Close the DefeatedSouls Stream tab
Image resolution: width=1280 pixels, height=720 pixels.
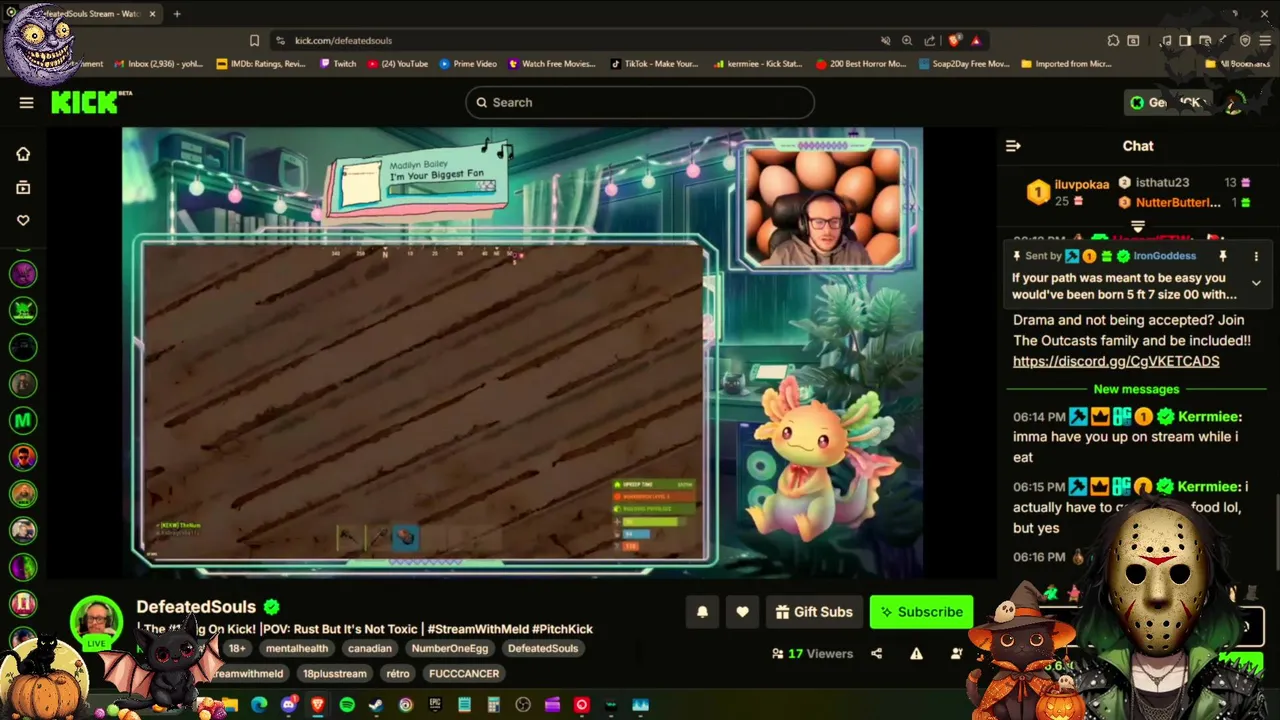click(153, 14)
